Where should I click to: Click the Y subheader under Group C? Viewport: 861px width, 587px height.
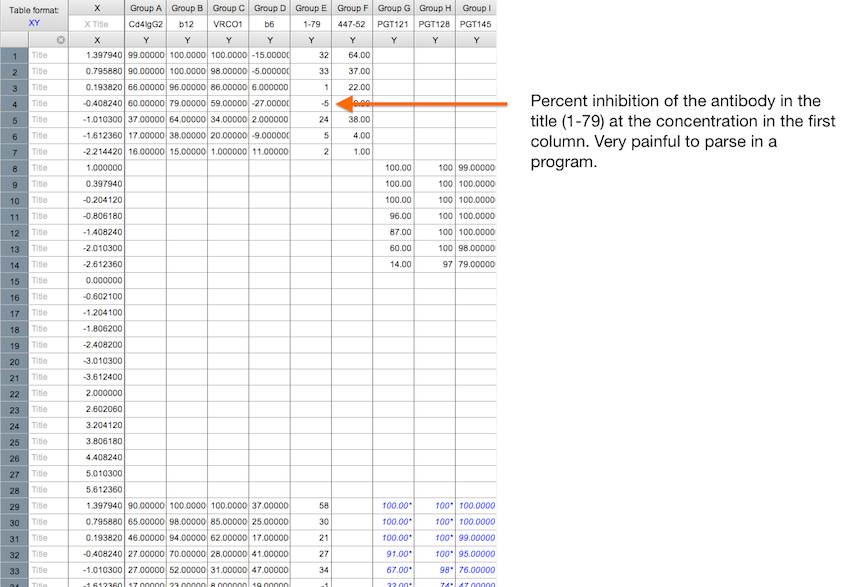click(x=229, y=40)
